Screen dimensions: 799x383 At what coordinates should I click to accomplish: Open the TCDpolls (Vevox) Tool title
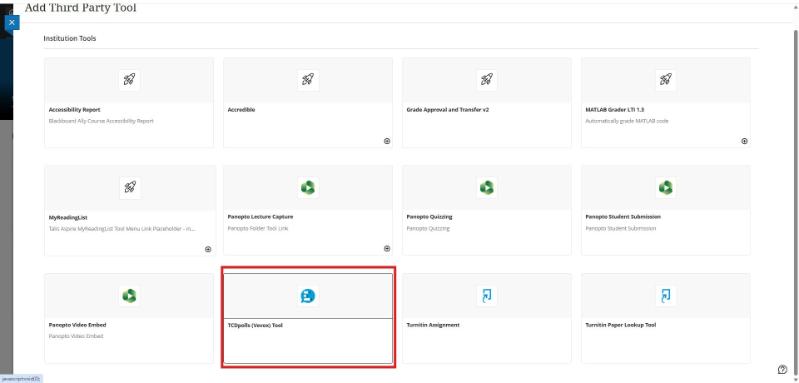click(255, 325)
